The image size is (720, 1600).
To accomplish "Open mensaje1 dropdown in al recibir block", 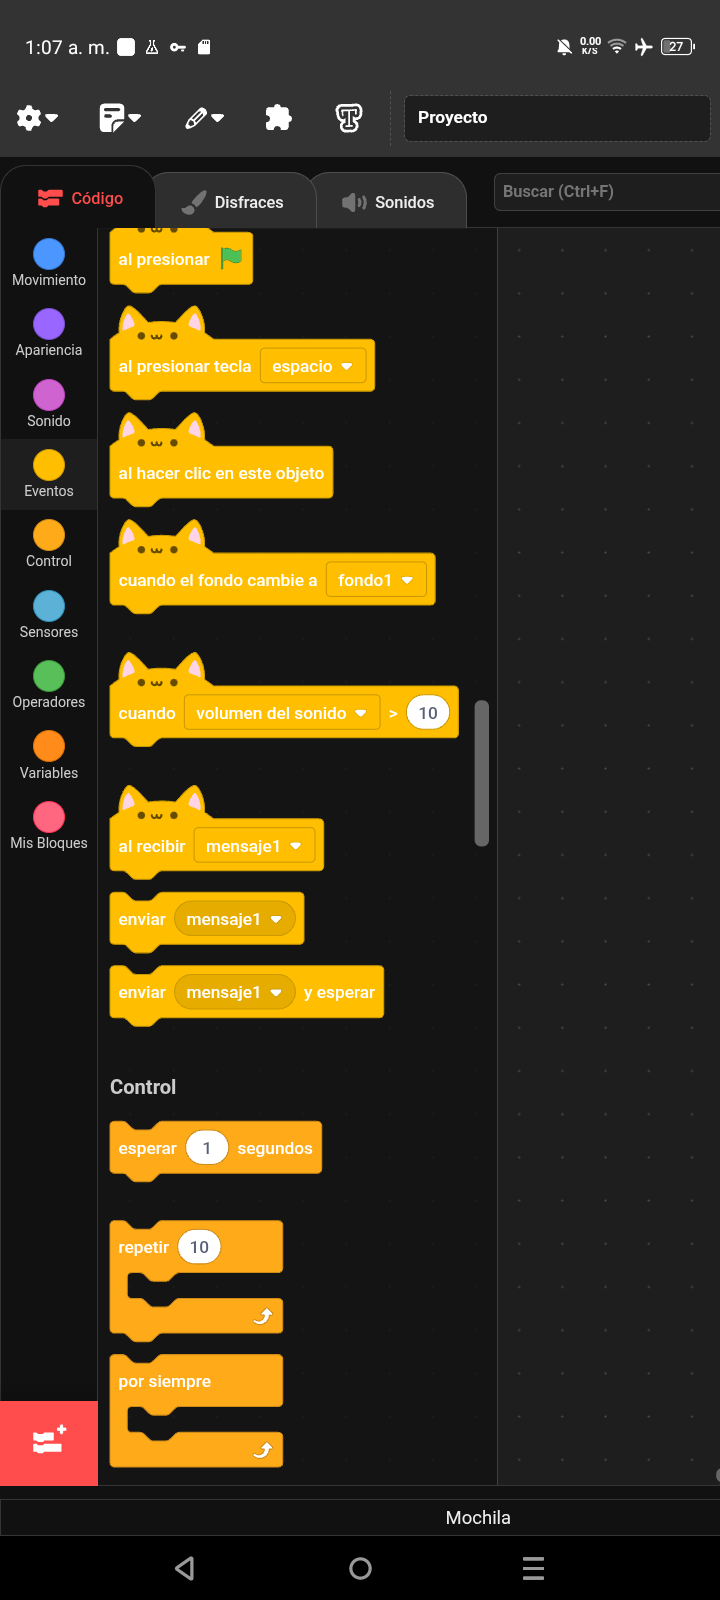I will pyautogui.click(x=254, y=846).
